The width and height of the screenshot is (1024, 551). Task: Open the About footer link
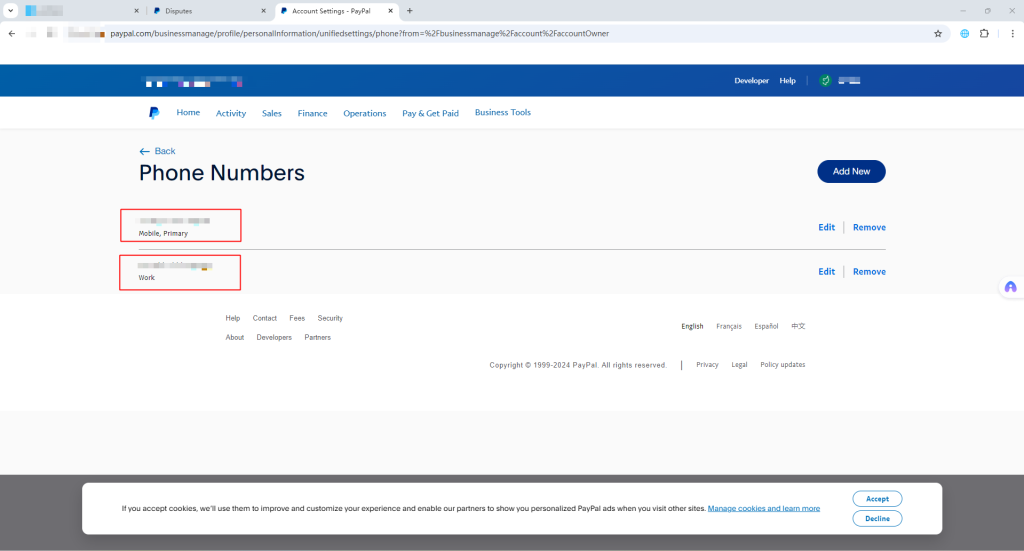click(x=234, y=338)
